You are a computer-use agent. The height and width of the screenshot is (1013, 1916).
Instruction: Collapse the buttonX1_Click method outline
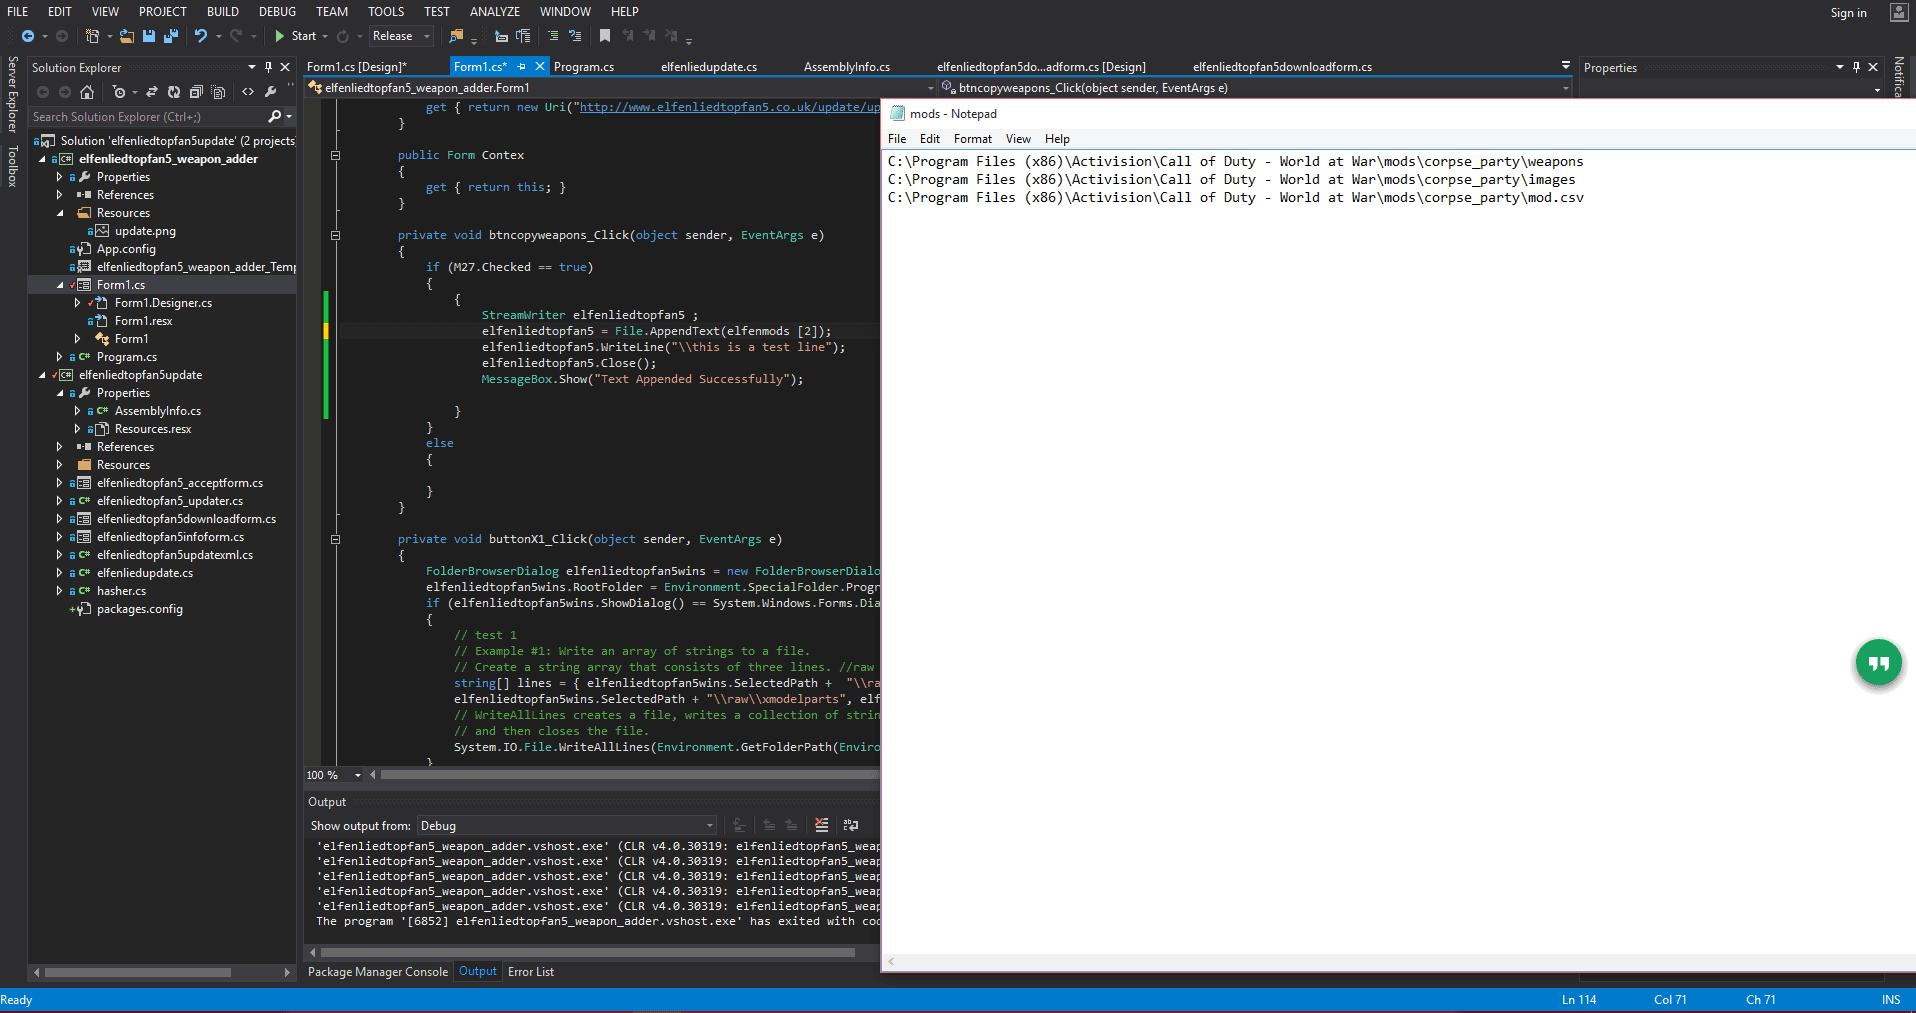pyautogui.click(x=335, y=539)
